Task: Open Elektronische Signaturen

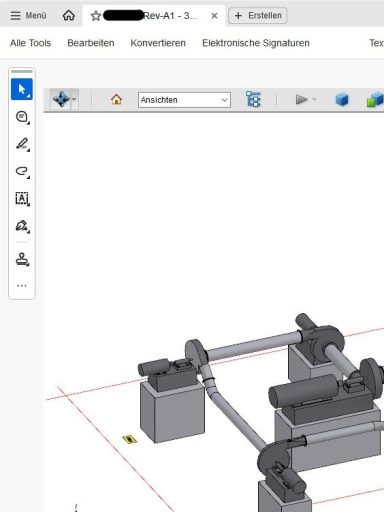Action: [256, 43]
